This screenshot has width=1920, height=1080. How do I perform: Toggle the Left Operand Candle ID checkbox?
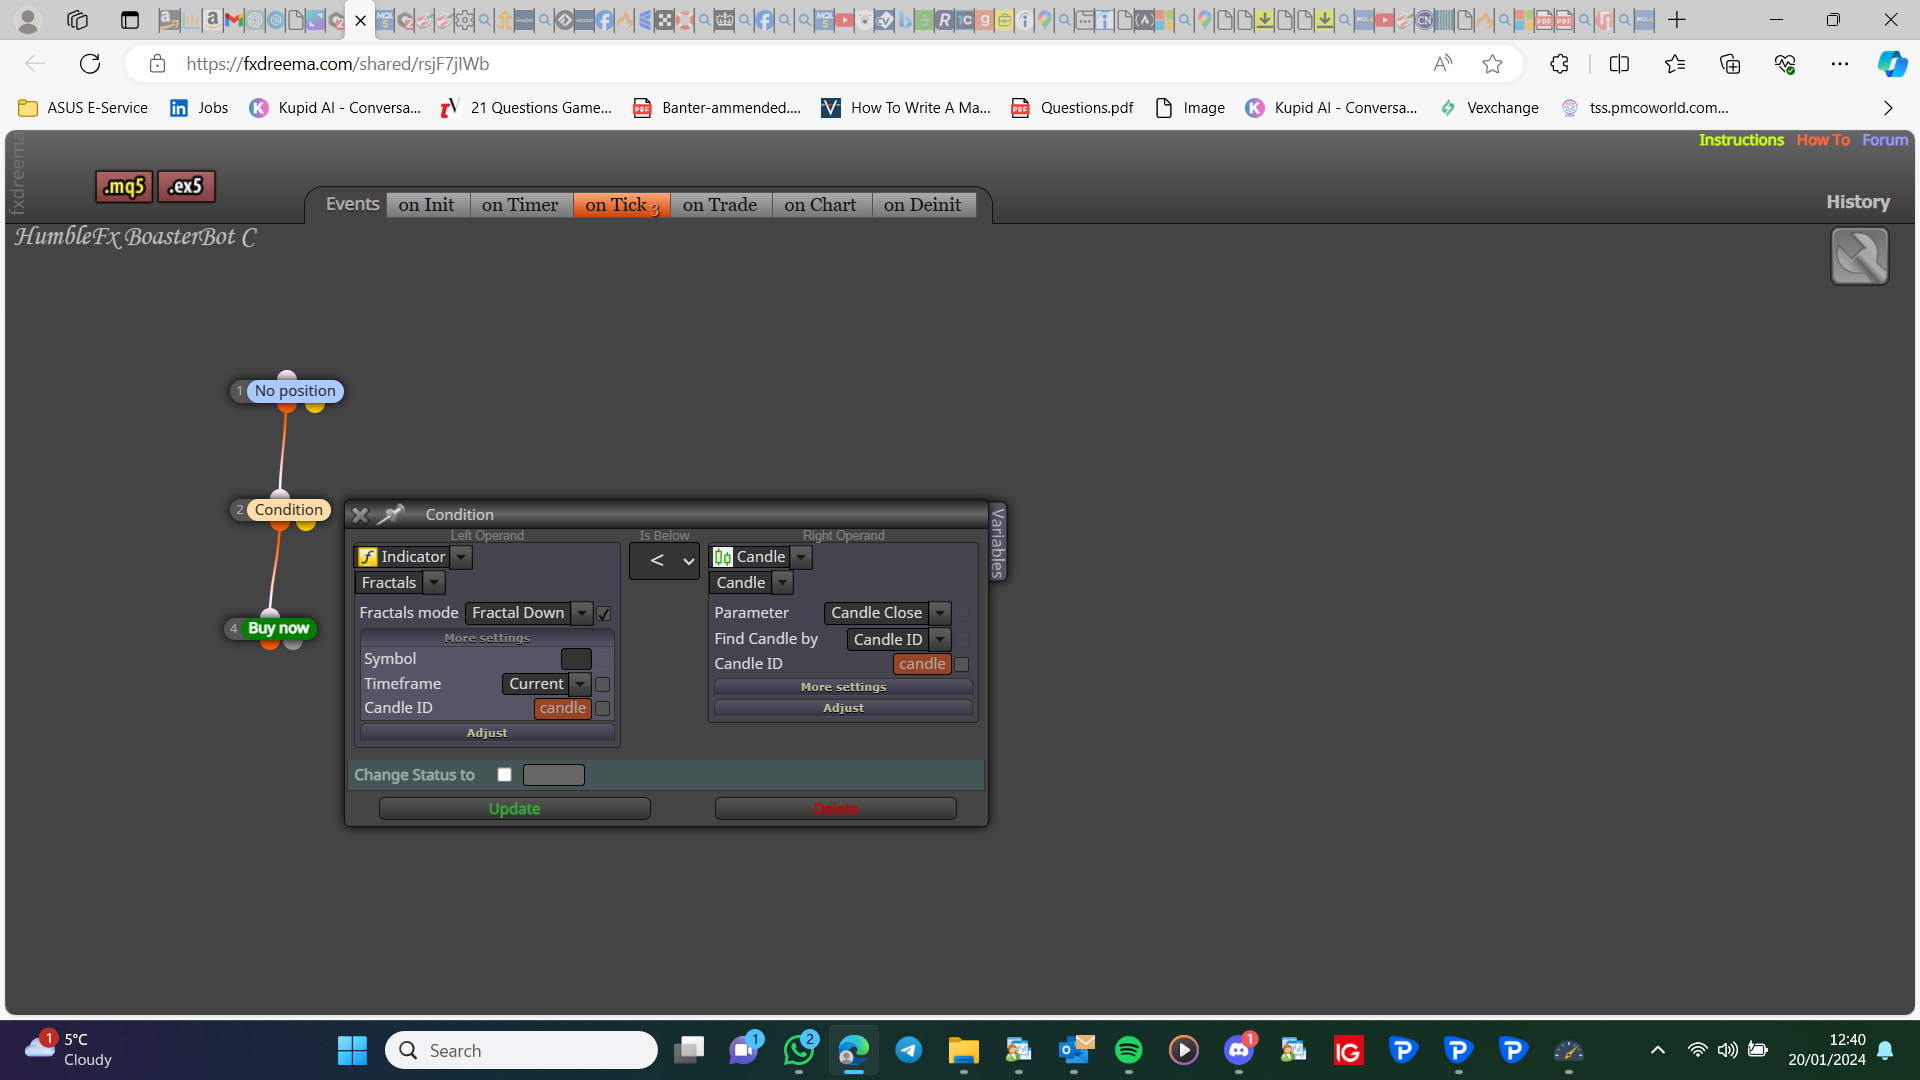click(x=602, y=708)
